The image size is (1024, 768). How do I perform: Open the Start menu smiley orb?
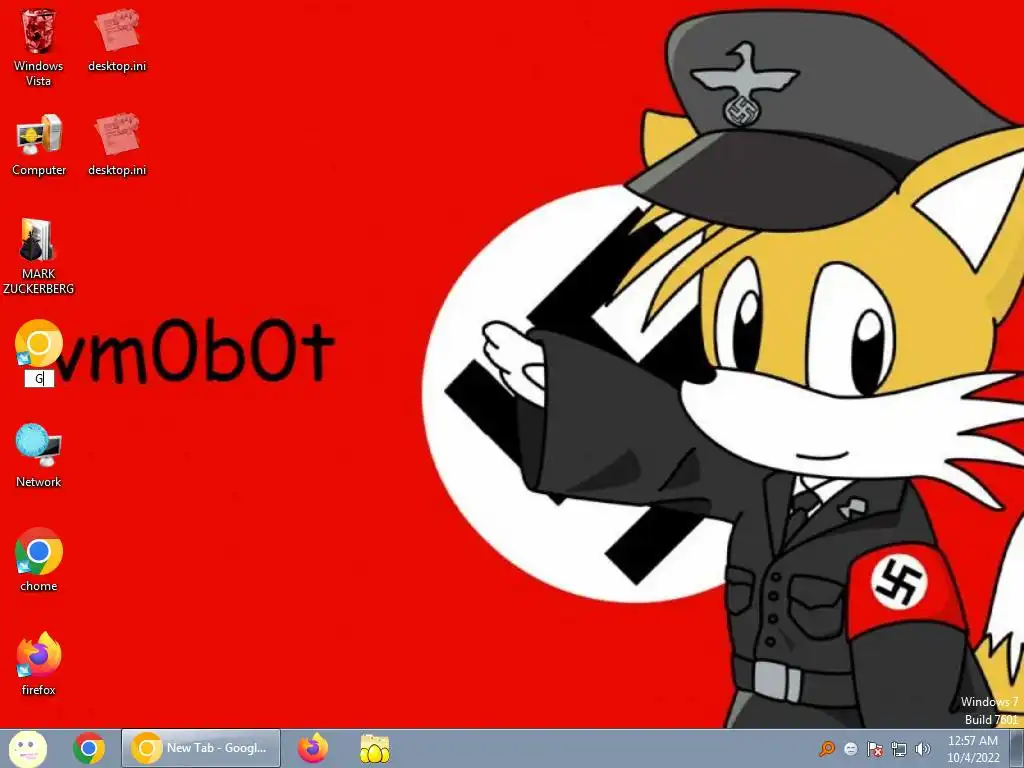(27, 748)
